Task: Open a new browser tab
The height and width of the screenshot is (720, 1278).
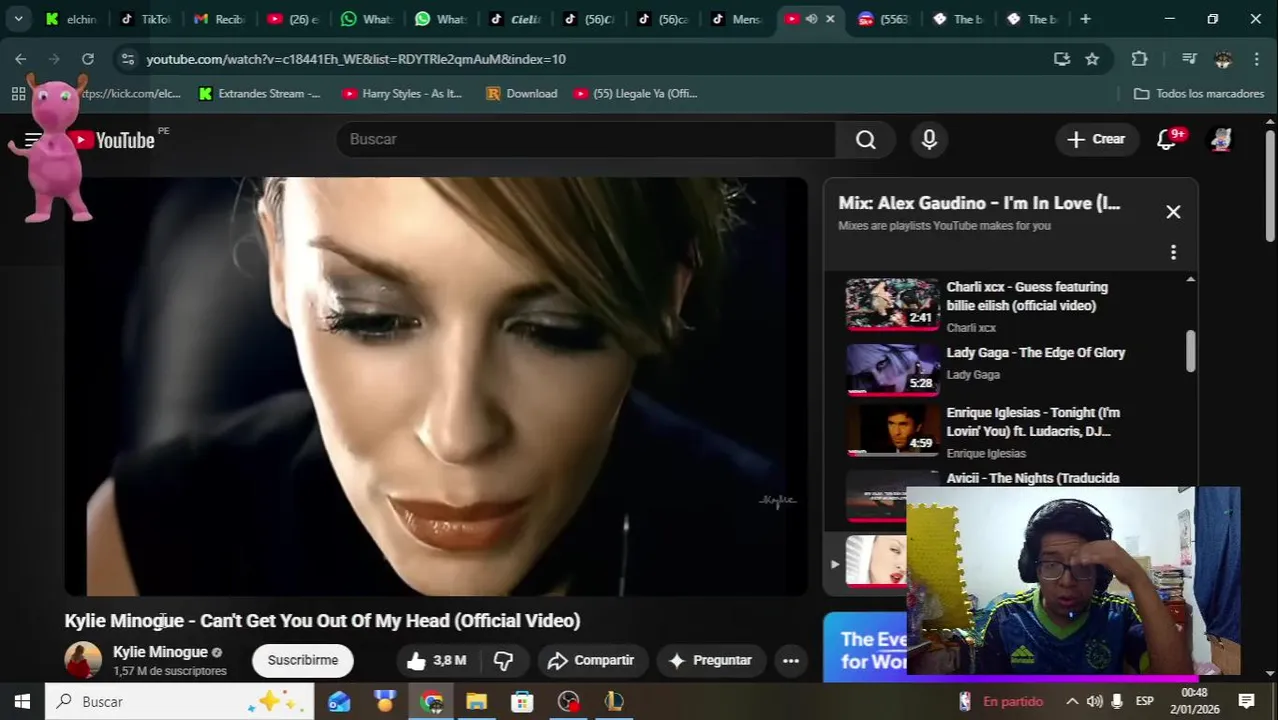Action: (1086, 19)
